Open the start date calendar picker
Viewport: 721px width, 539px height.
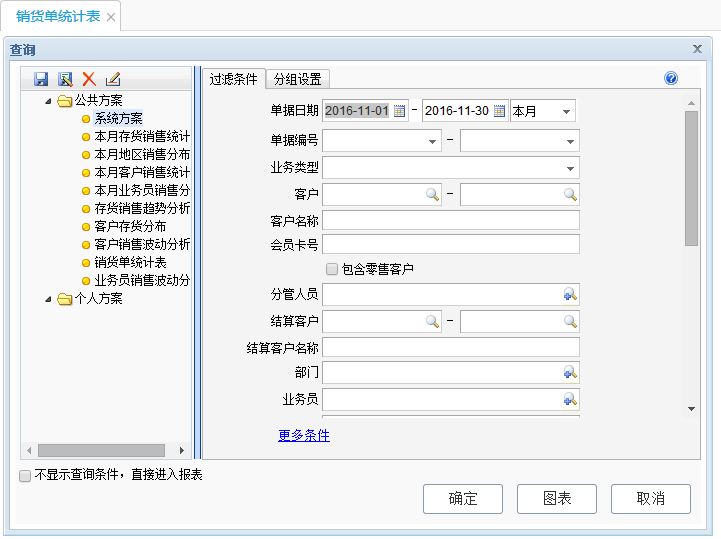point(400,111)
